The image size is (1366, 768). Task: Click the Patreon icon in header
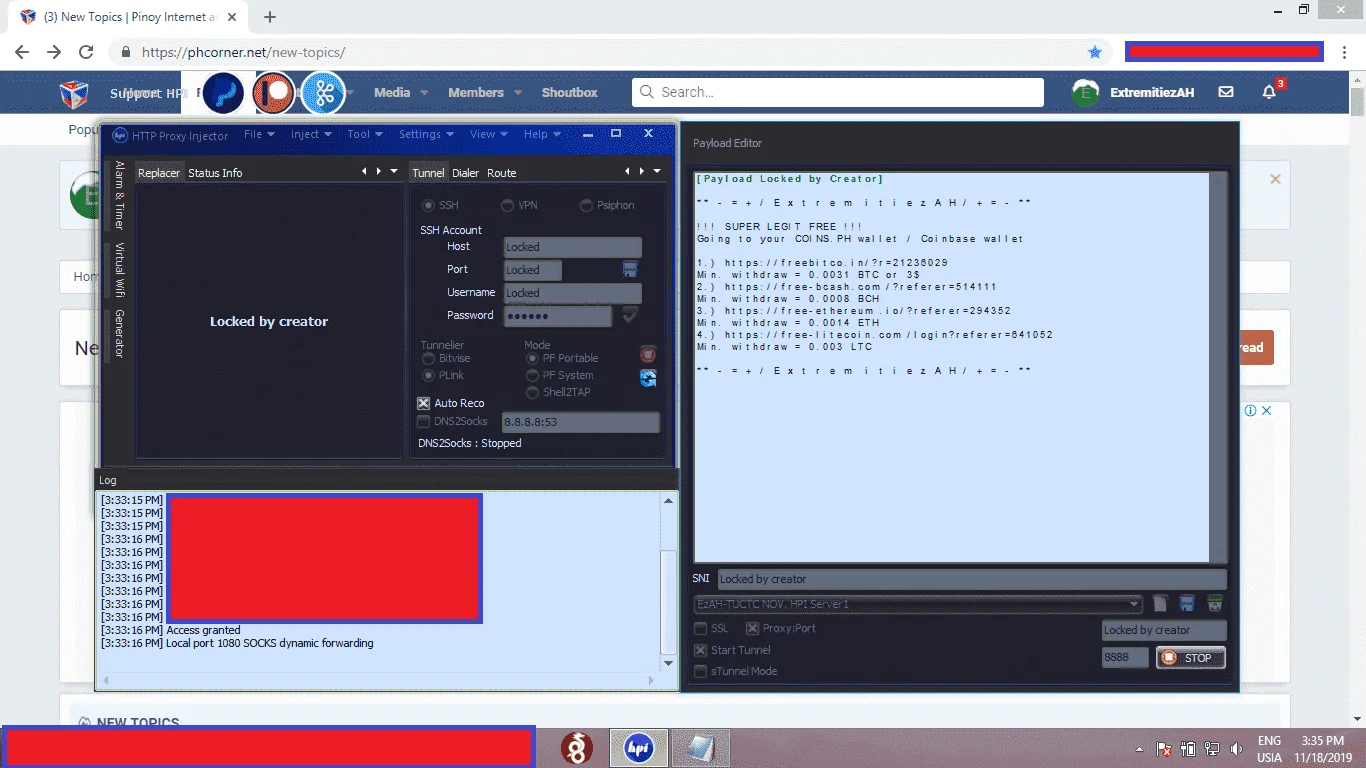tap(273, 93)
